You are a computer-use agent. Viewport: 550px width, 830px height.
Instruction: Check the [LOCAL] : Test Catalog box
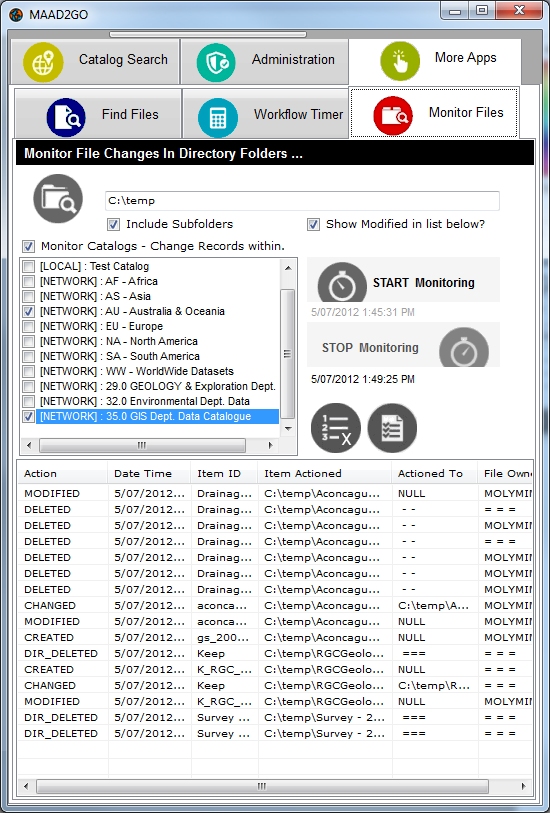click(x=29, y=266)
